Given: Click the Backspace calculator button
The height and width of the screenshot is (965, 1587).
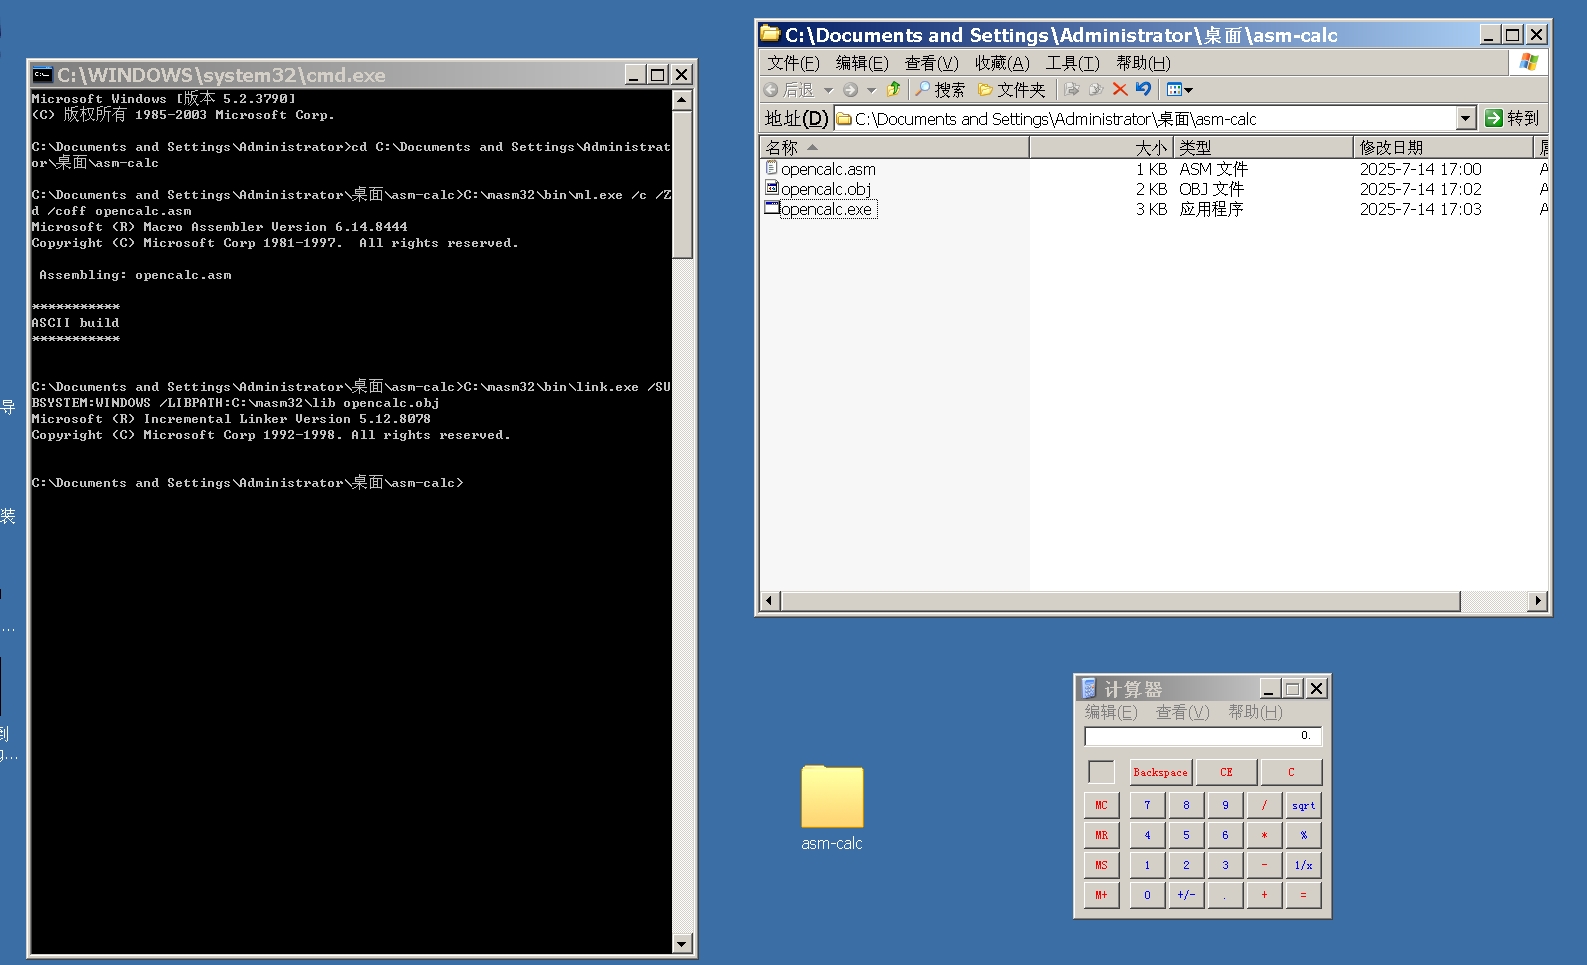Looking at the screenshot, I should click(1161, 772).
